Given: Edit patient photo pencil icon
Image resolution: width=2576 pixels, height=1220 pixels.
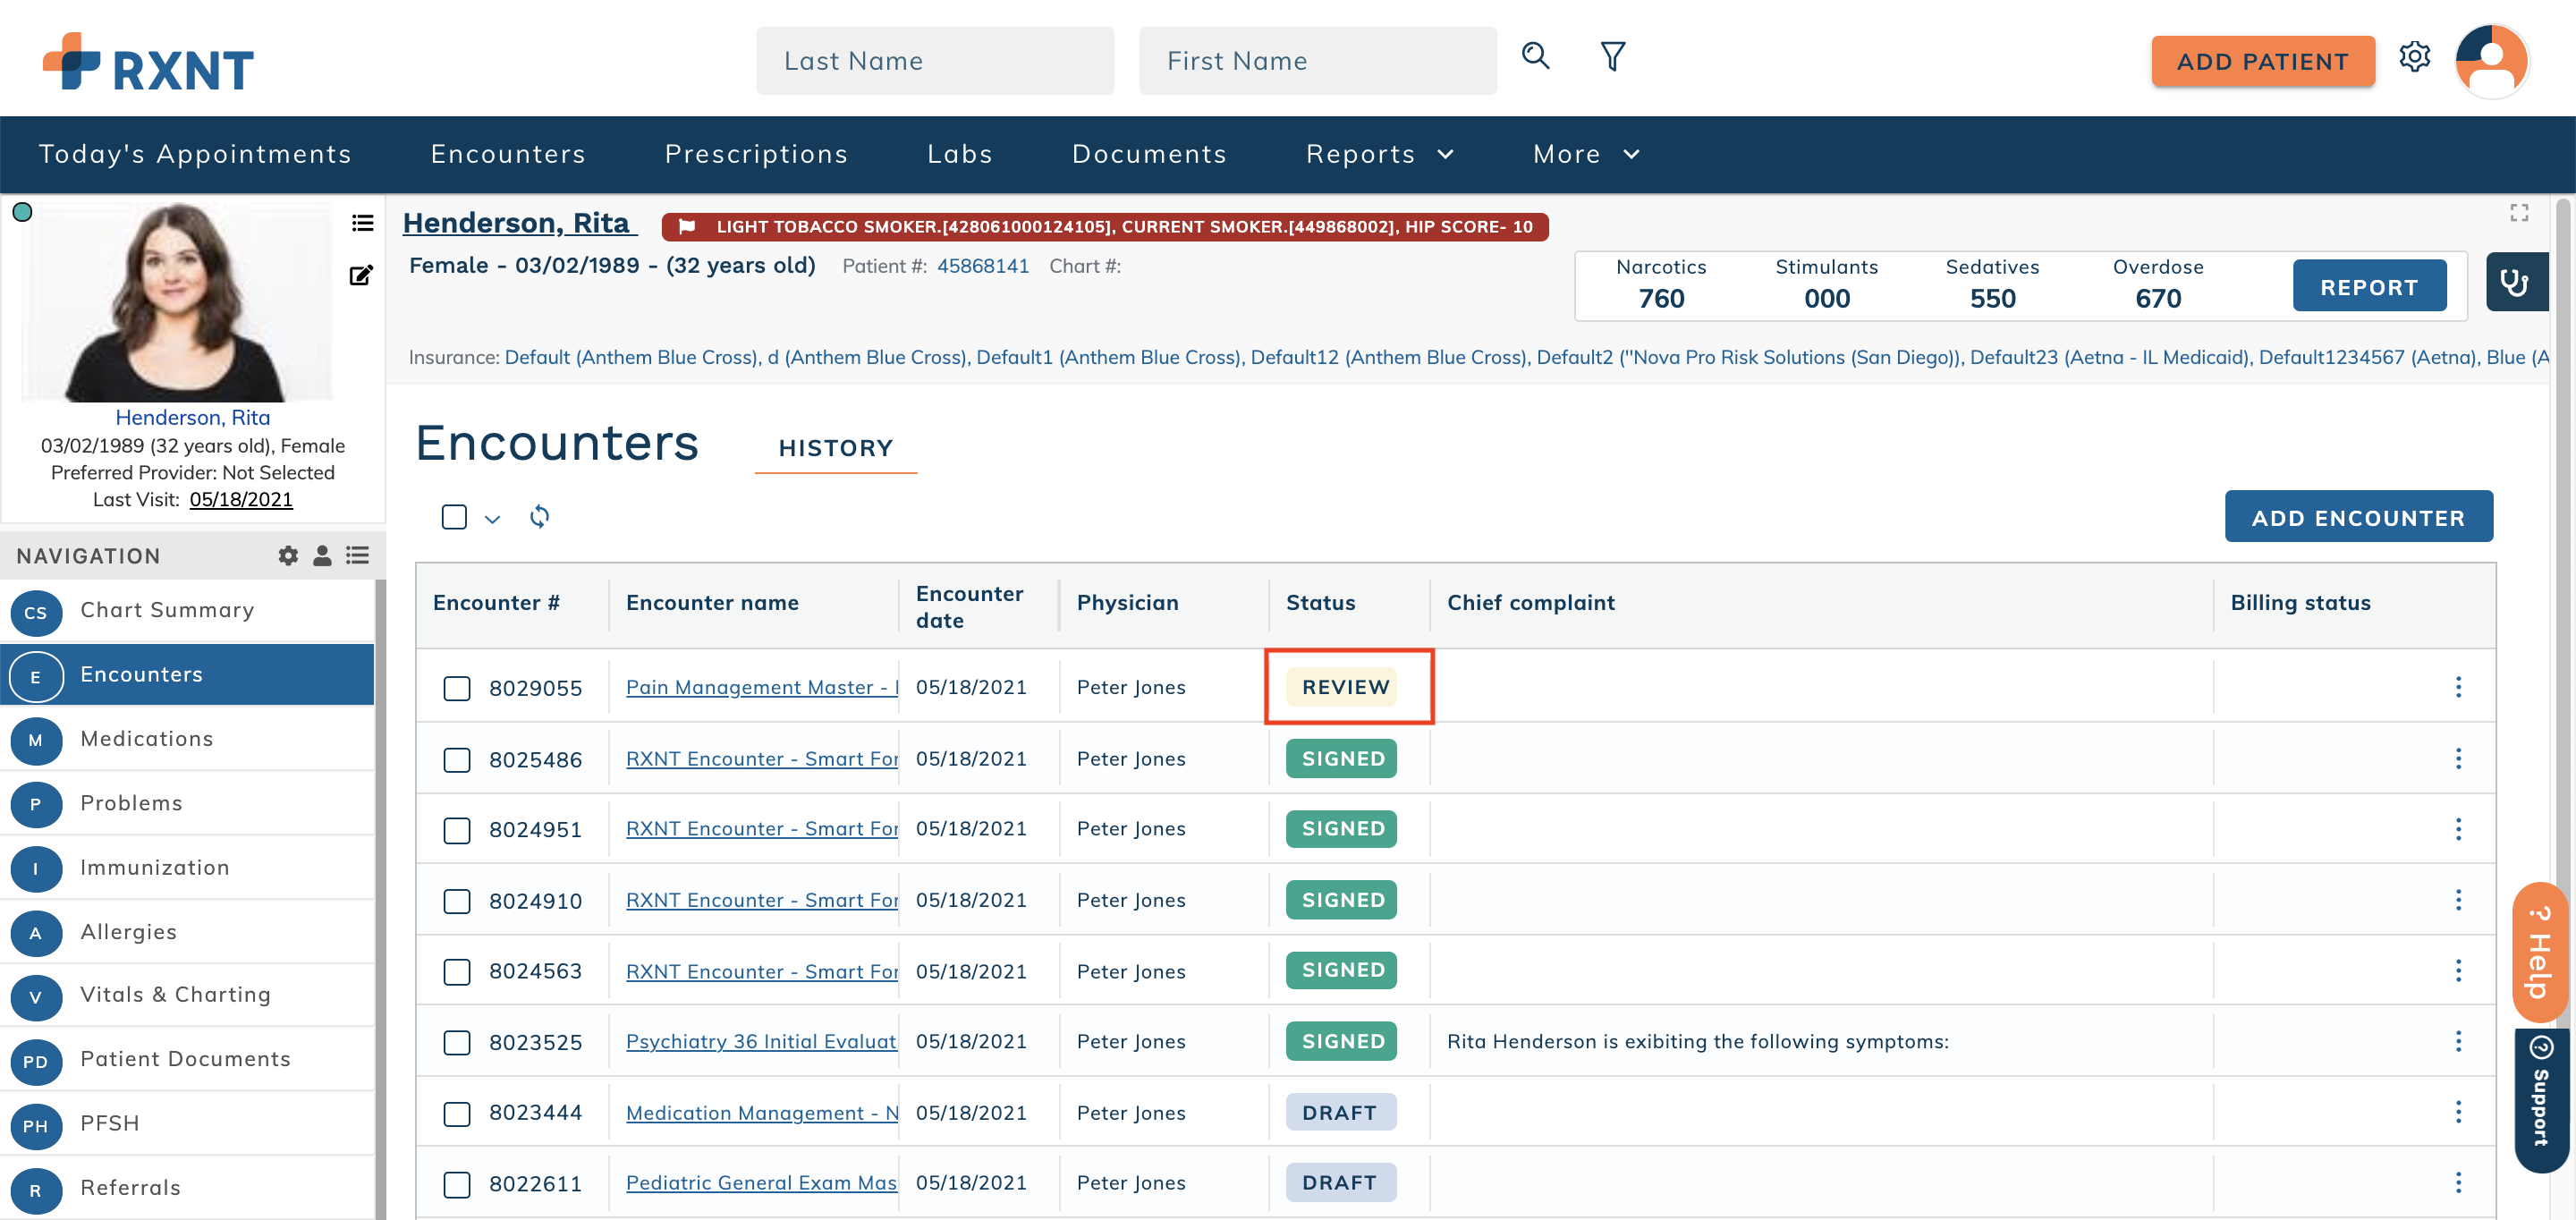Looking at the screenshot, I should pos(361,276).
